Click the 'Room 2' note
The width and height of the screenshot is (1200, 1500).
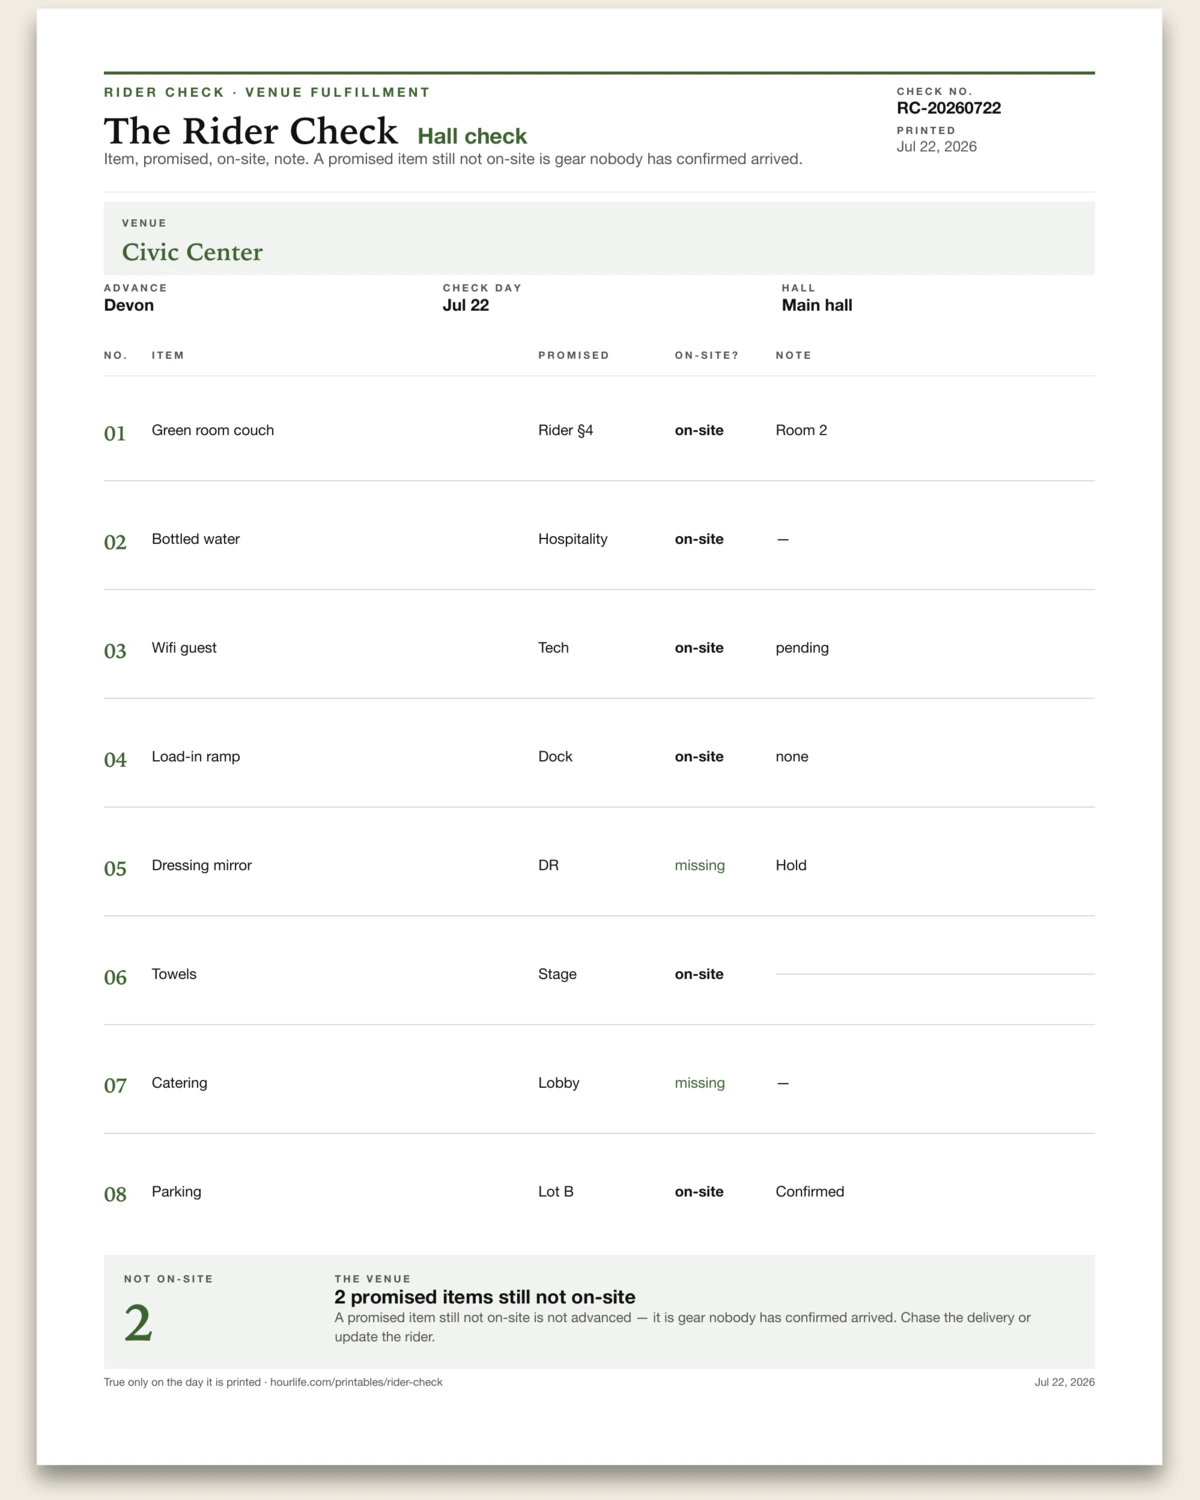(801, 430)
